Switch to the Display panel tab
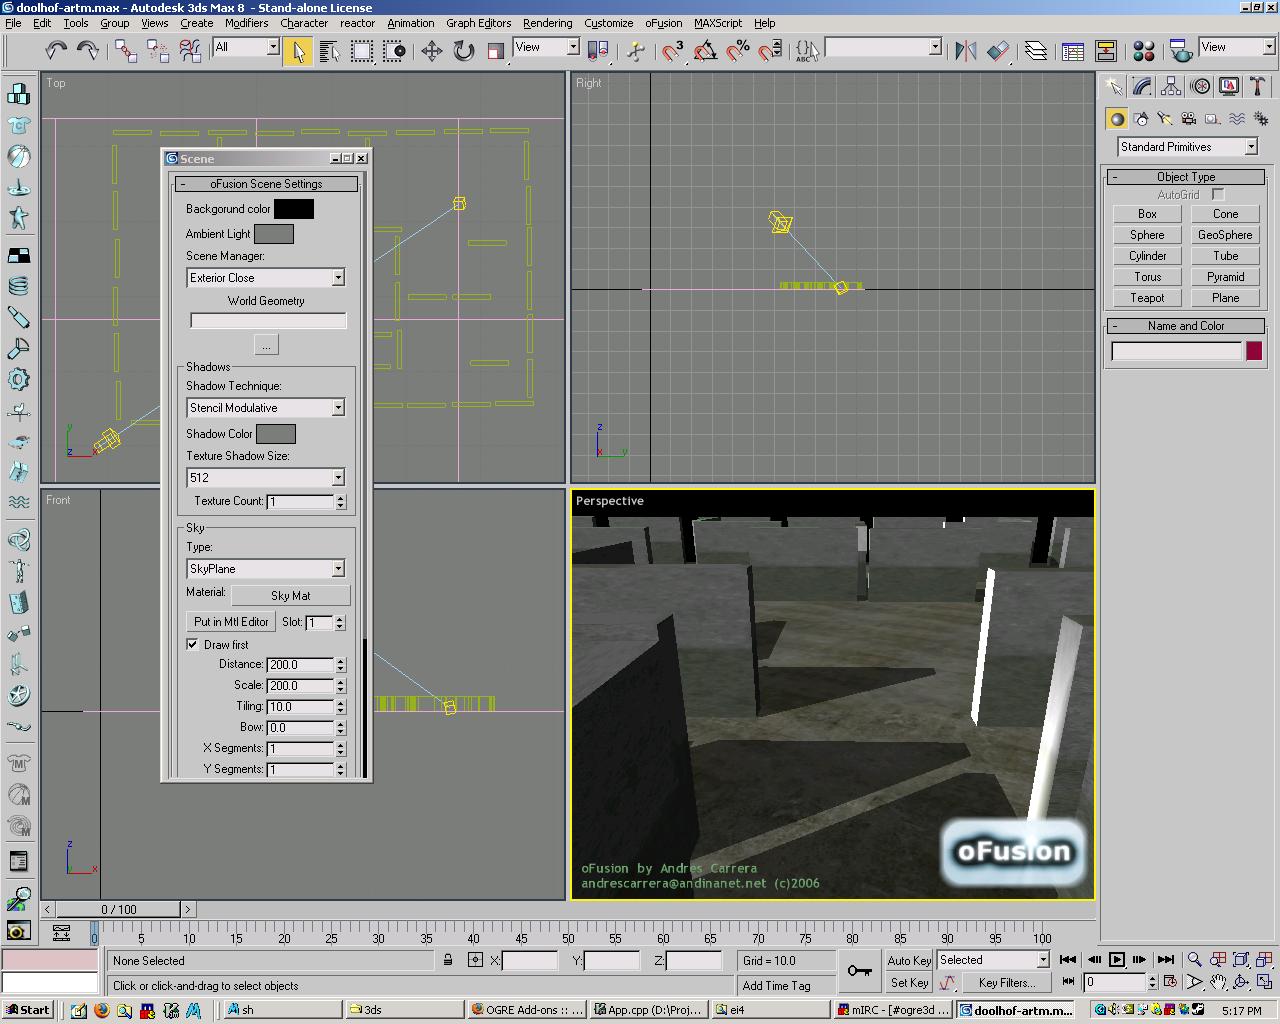 [x=1229, y=87]
